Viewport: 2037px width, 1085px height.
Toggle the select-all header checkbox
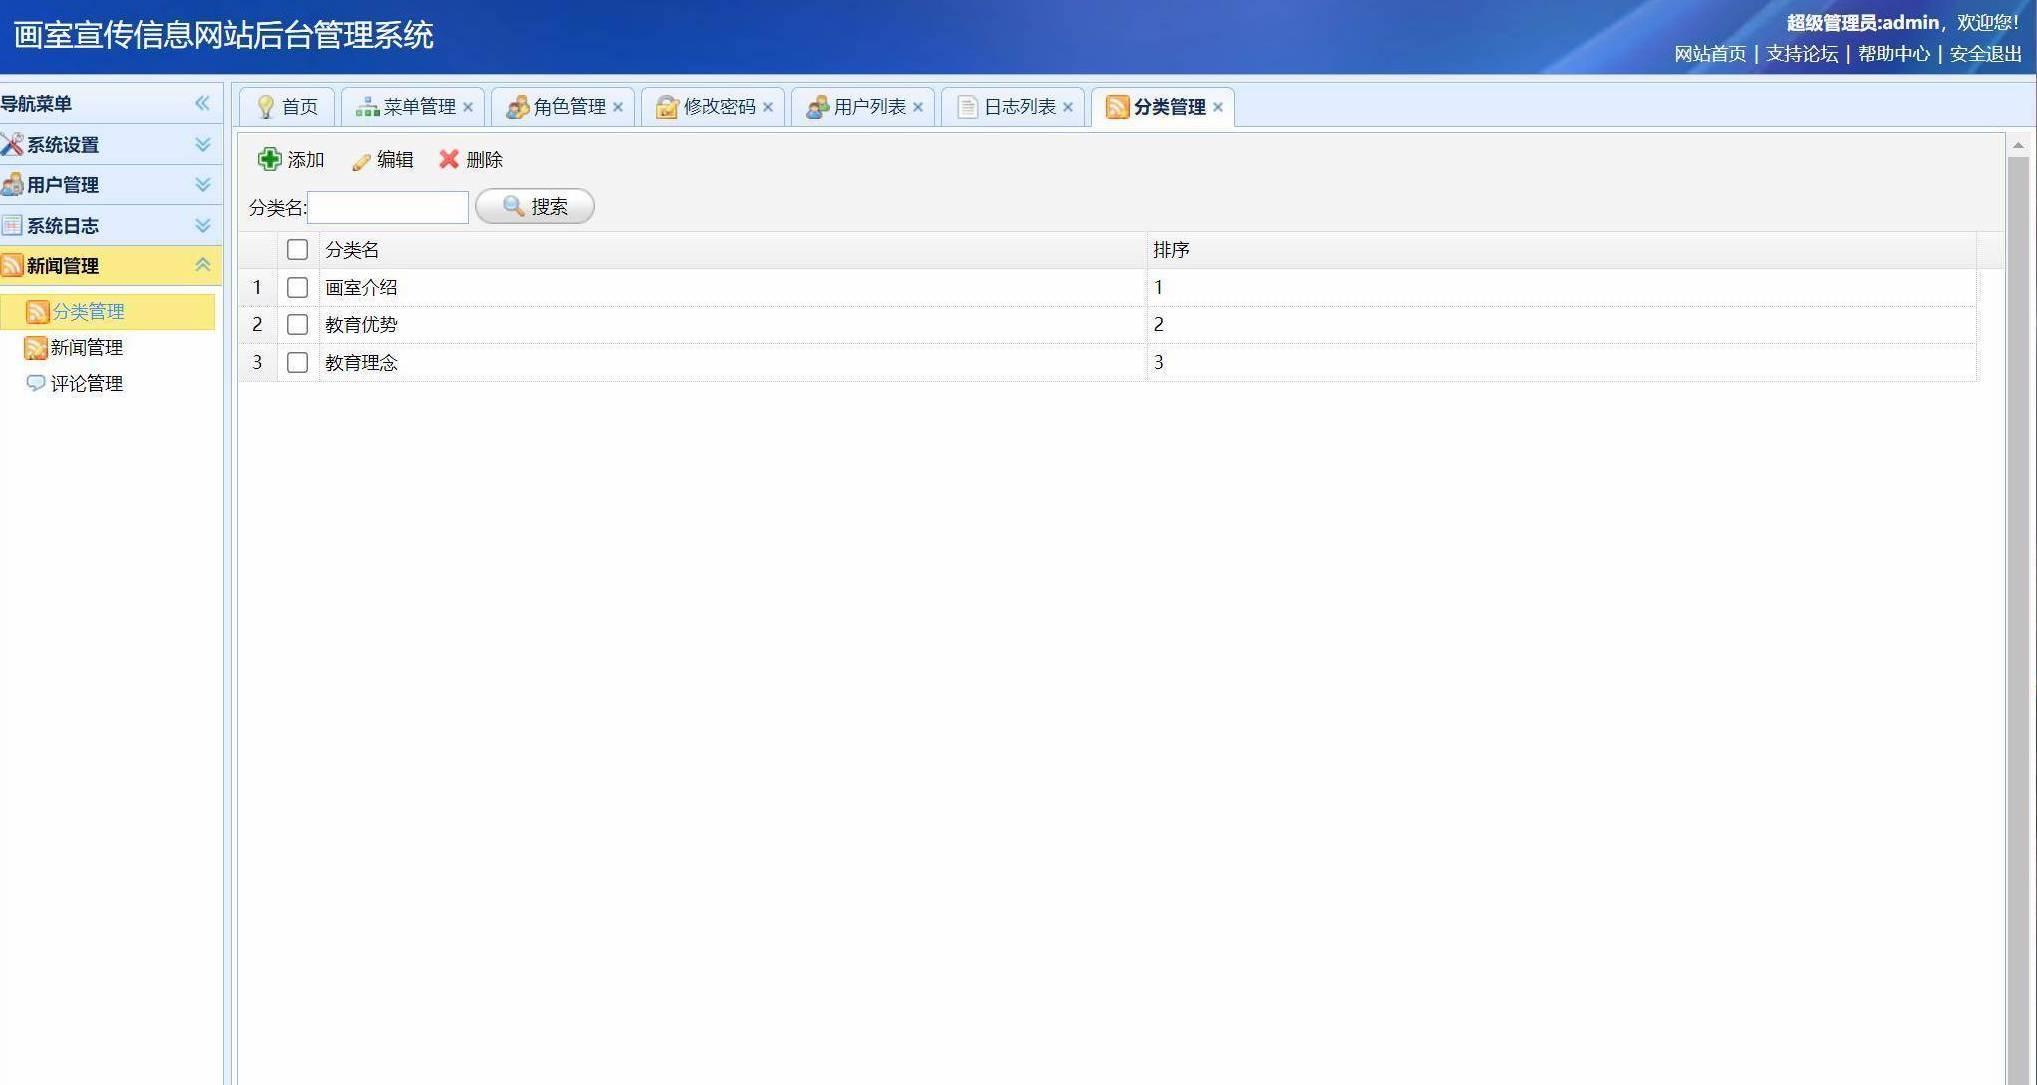pyautogui.click(x=297, y=249)
